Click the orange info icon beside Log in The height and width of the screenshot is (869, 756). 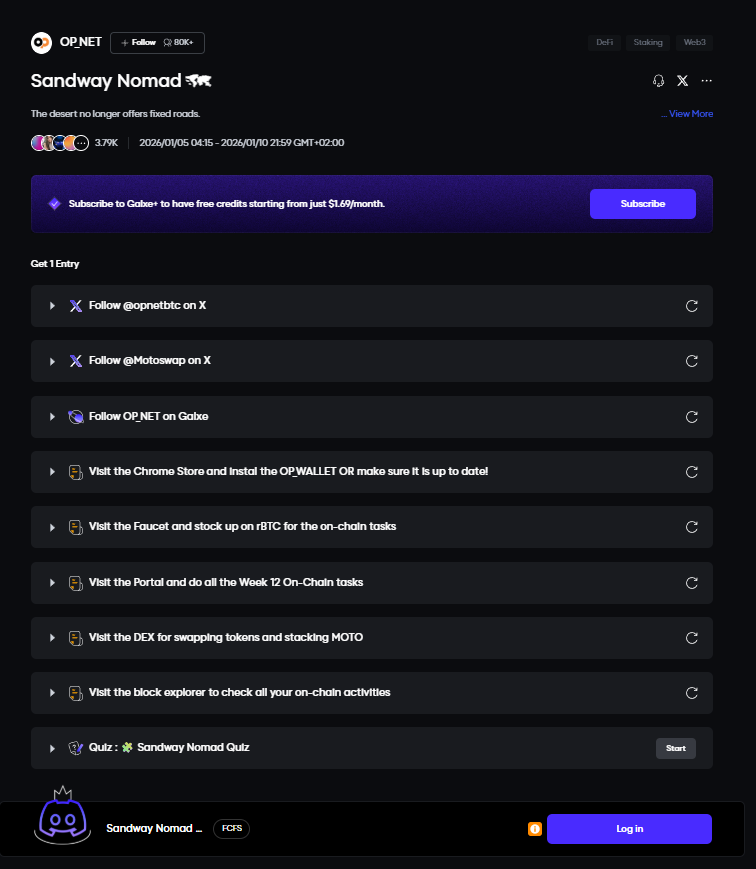pyautogui.click(x=535, y=829)
